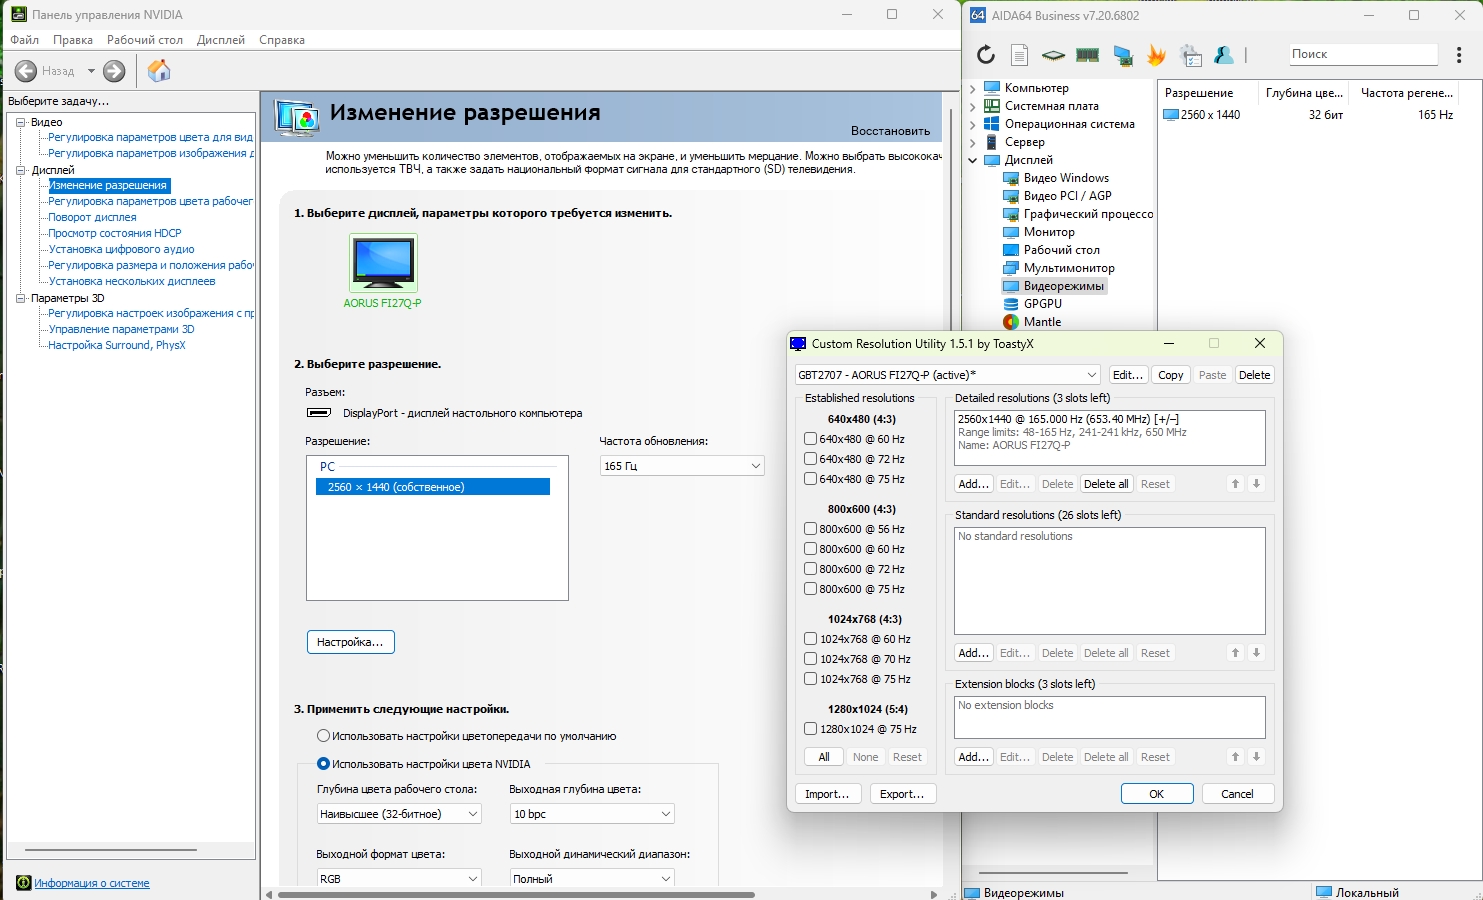Click the user silhouette icon in AIDA64 toolbar
1483x900 pixels.
[x=1224, y=55]
